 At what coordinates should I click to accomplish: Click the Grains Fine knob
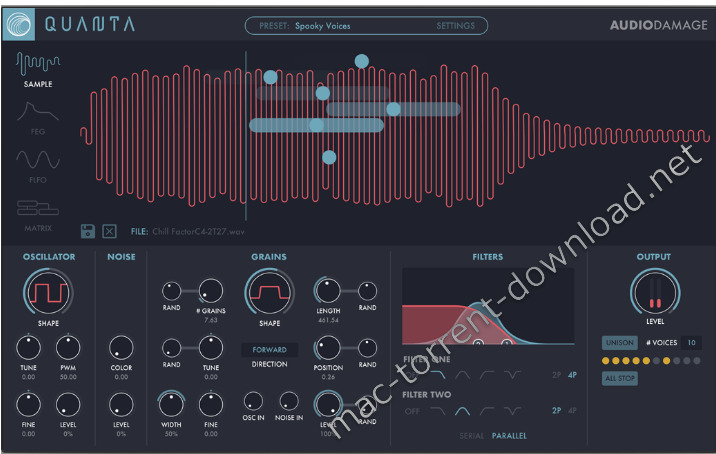point(211,405)
